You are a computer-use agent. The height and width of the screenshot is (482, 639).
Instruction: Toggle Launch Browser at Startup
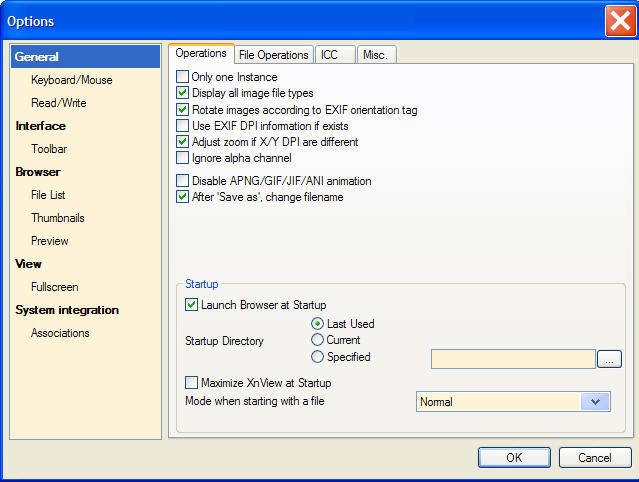point(191,305)
